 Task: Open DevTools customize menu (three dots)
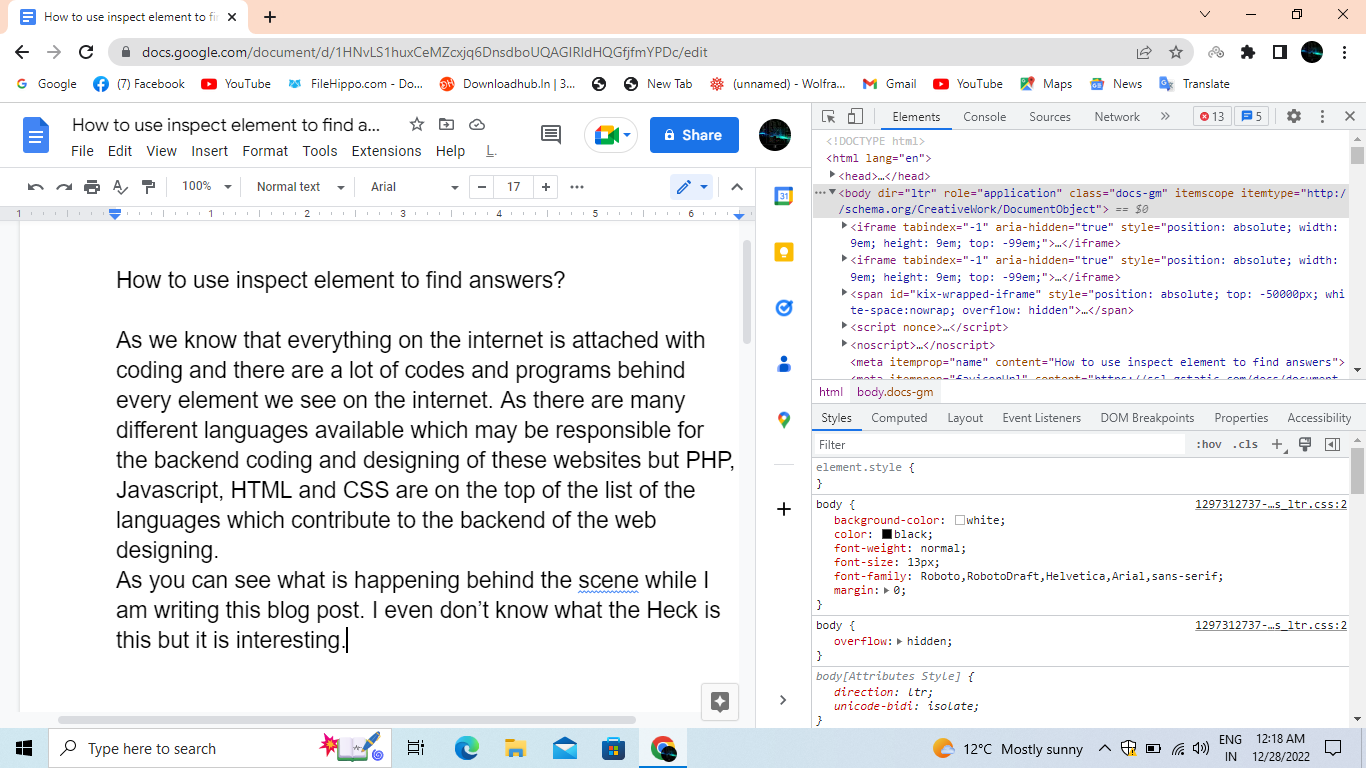1322,116
